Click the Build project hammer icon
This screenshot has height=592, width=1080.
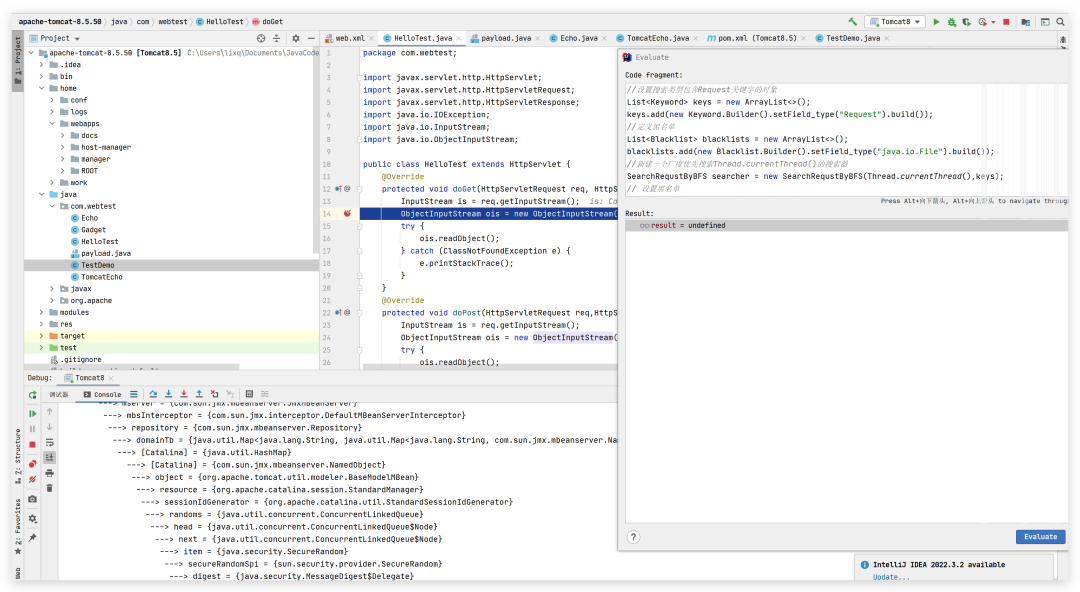click(852, 21)
